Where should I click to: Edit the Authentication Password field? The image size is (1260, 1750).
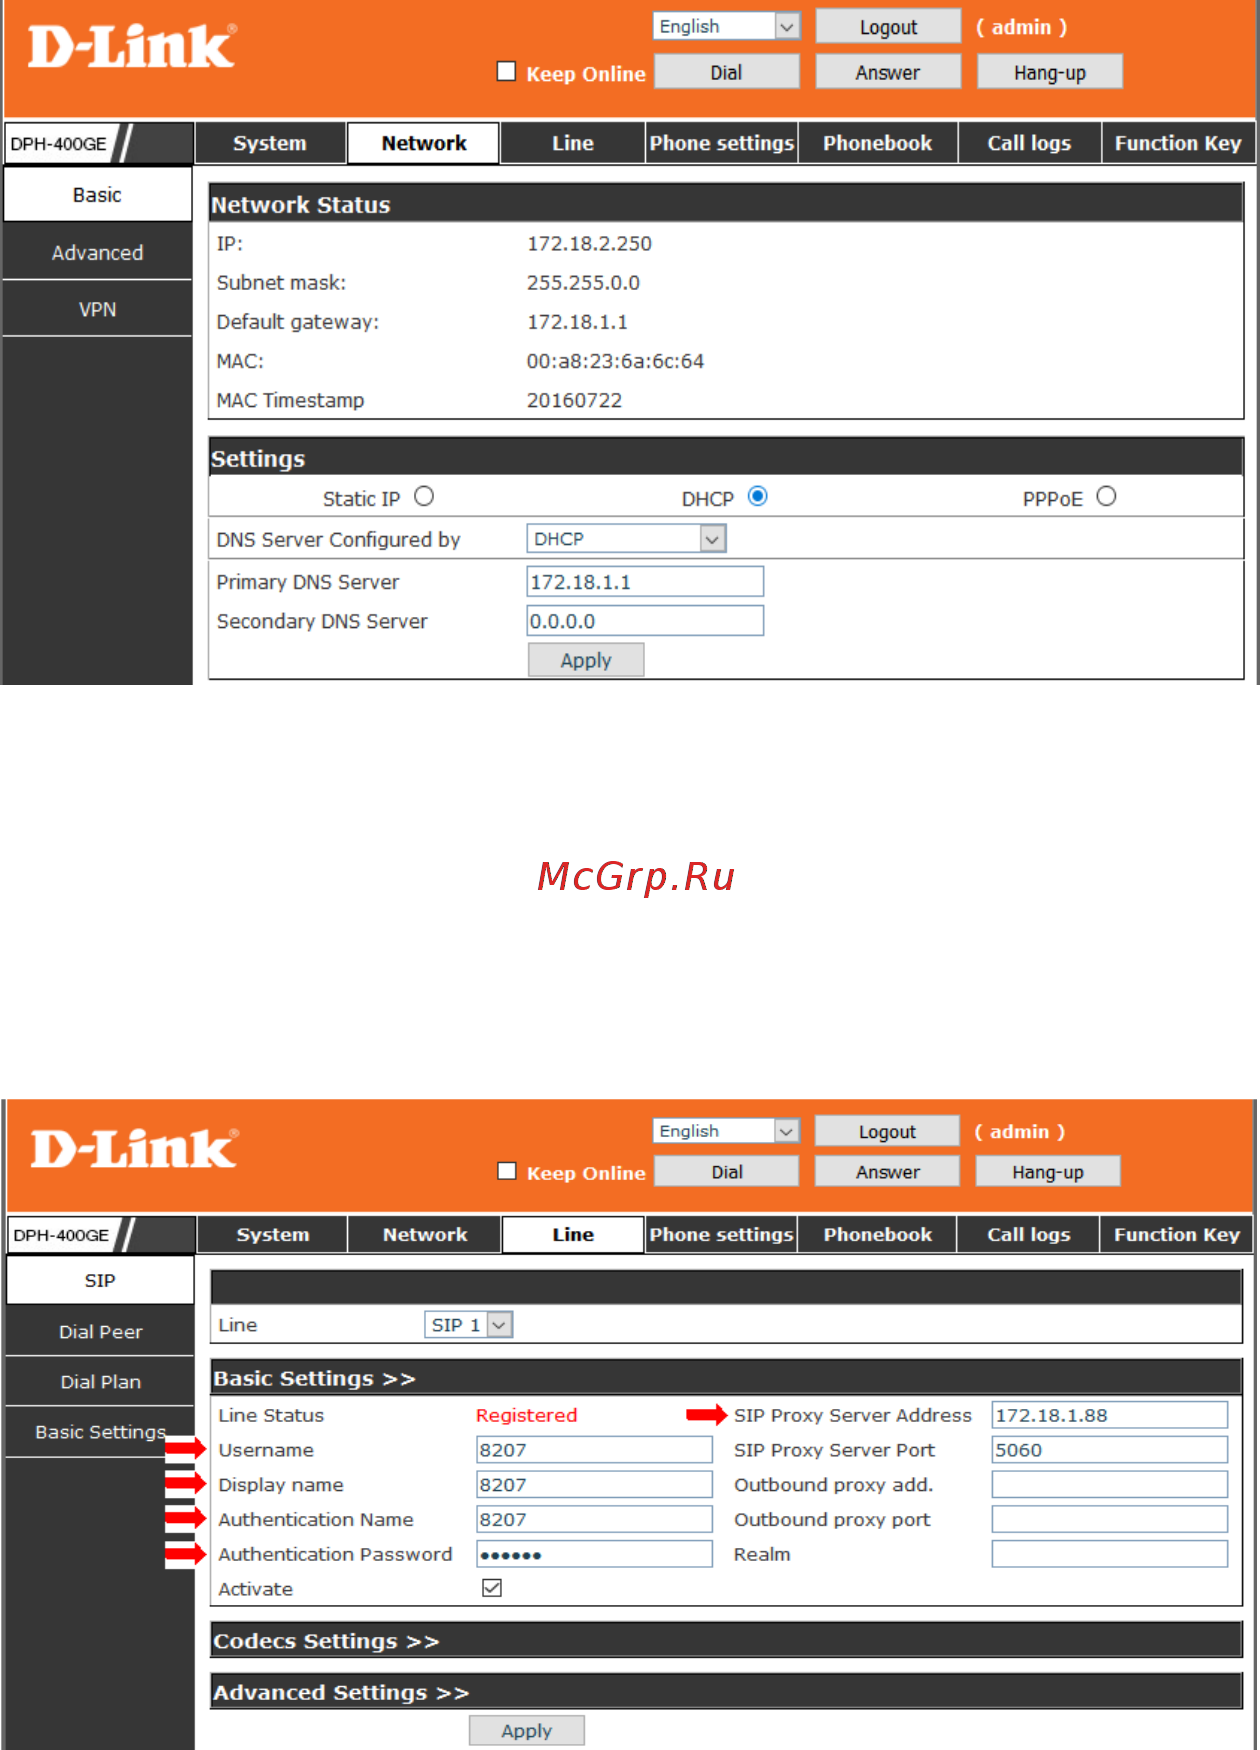[594, 1554]
